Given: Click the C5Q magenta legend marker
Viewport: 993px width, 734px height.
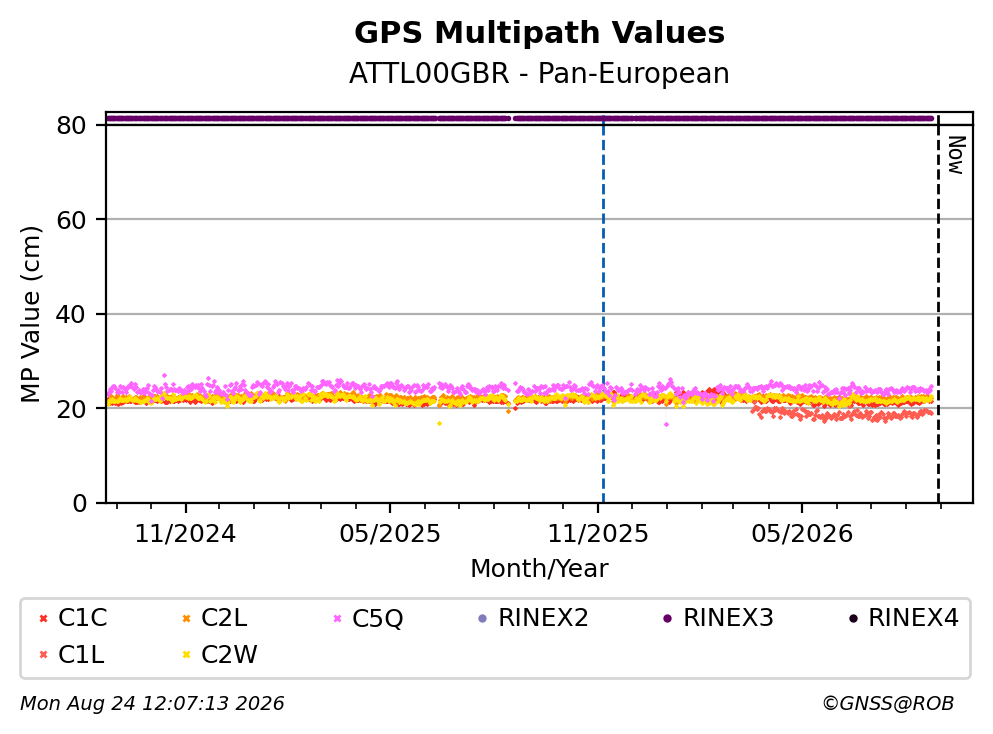Looking at the screenshot, I should [x=337, y=618].
